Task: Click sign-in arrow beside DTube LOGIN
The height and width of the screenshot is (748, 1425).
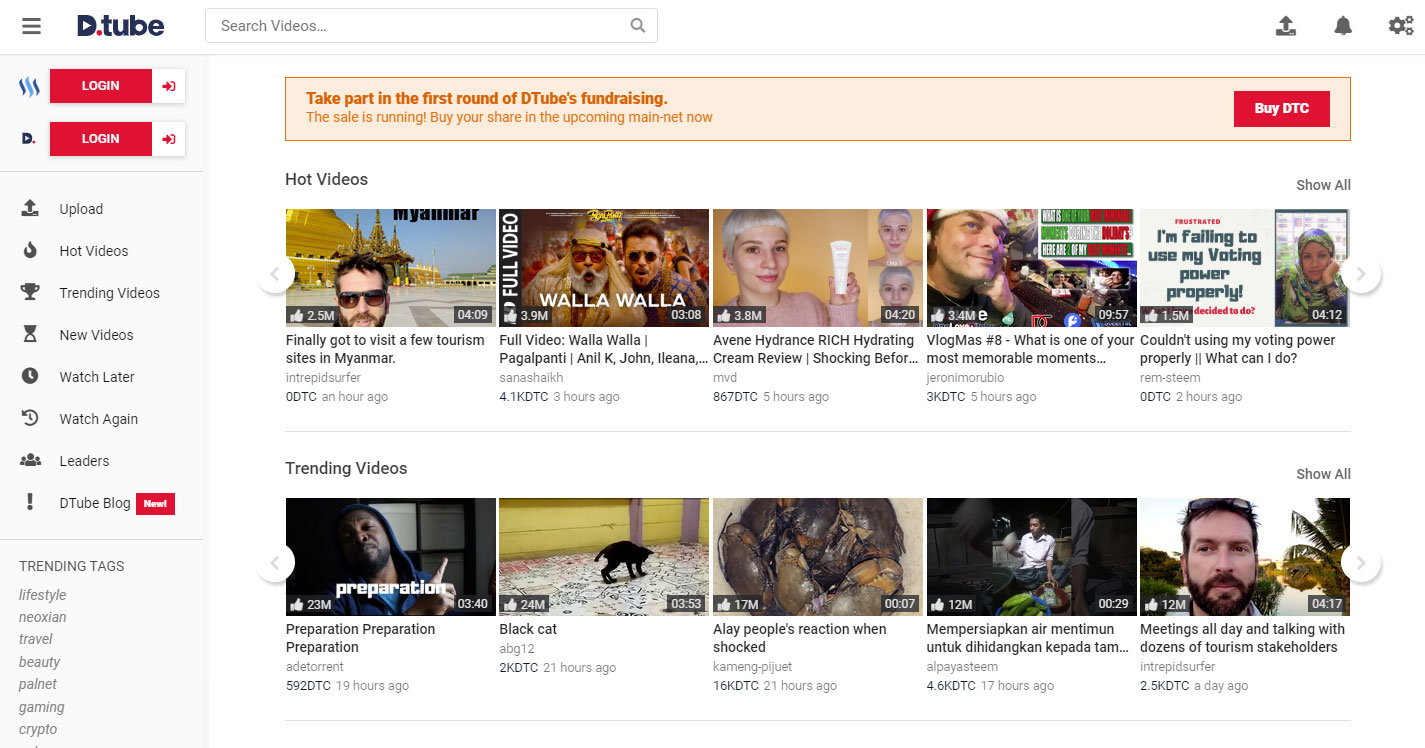Action: (169, 139)
